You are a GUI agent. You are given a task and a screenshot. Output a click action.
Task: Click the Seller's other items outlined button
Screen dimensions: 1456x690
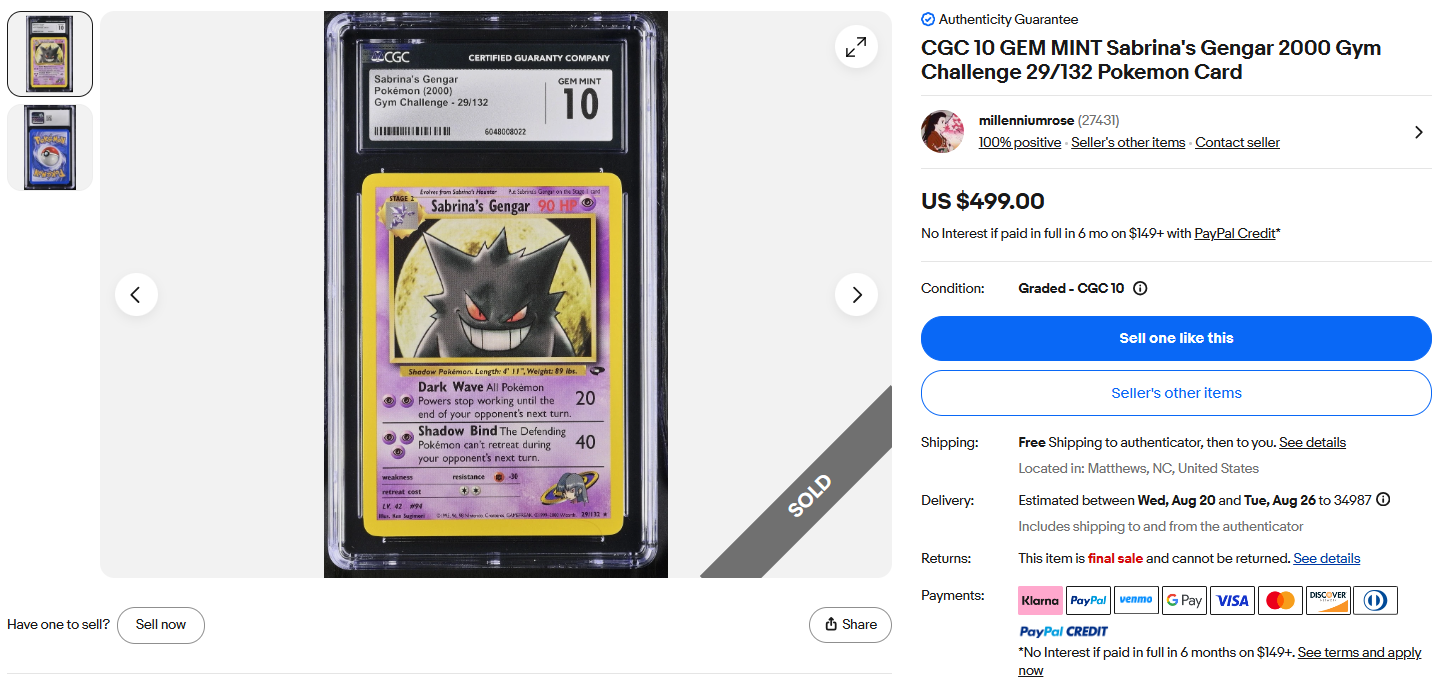coord(1176,393)
